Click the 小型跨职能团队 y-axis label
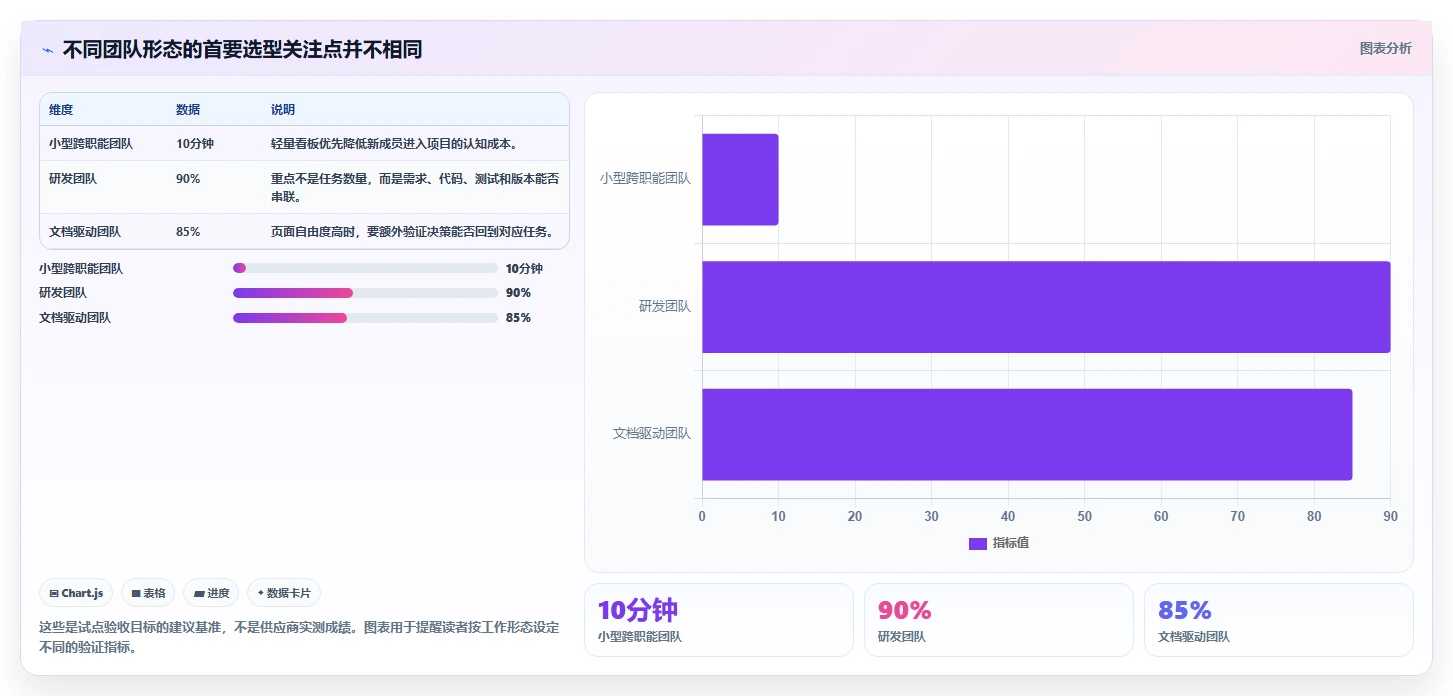1453x696 pixels. pos(645,179)
